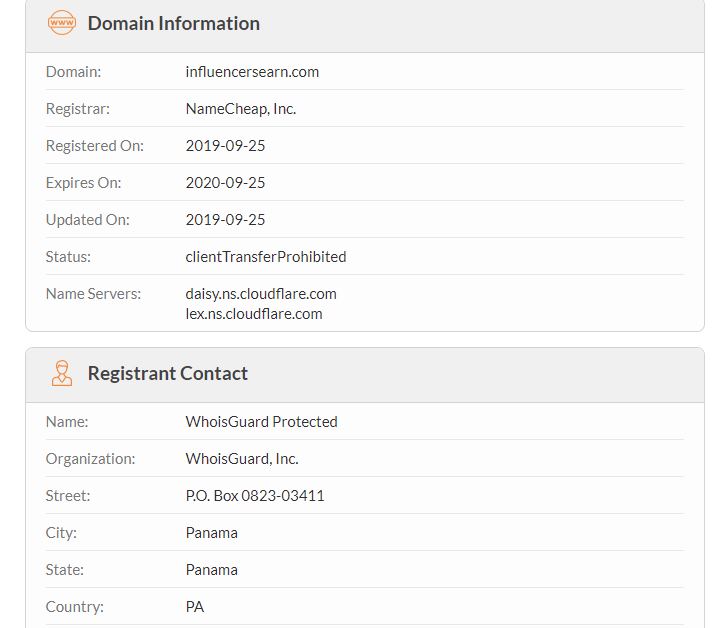The image size is (717, 628).
Task: Click the street P.O. Box 0823-03411
Action: (254, 496)
